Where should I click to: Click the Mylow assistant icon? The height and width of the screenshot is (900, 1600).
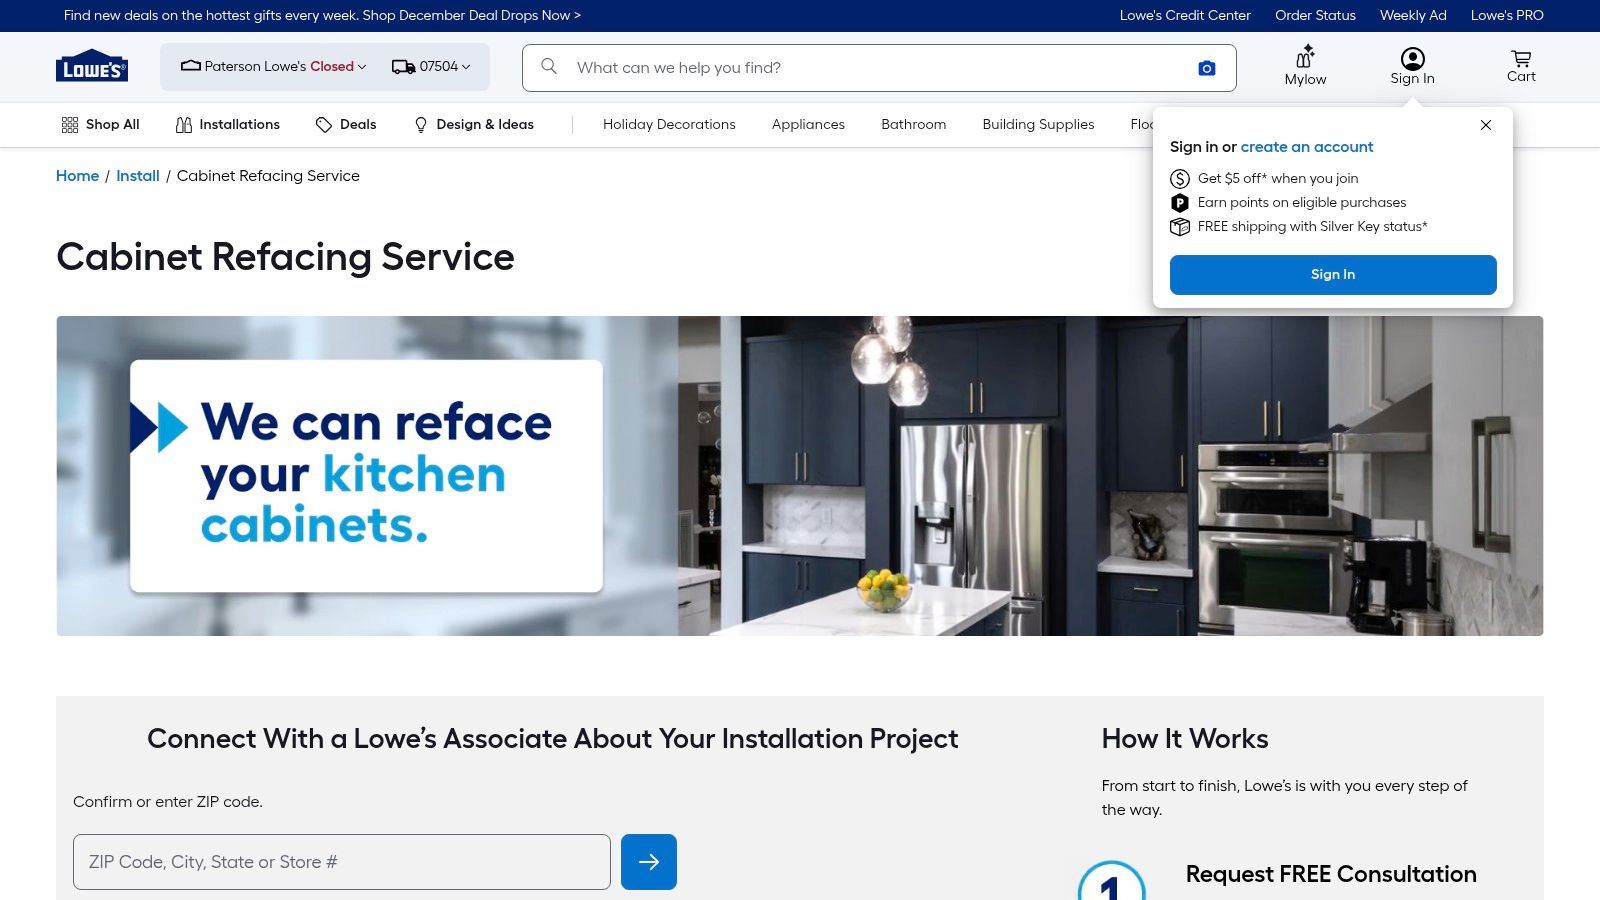pos(1305,58)
